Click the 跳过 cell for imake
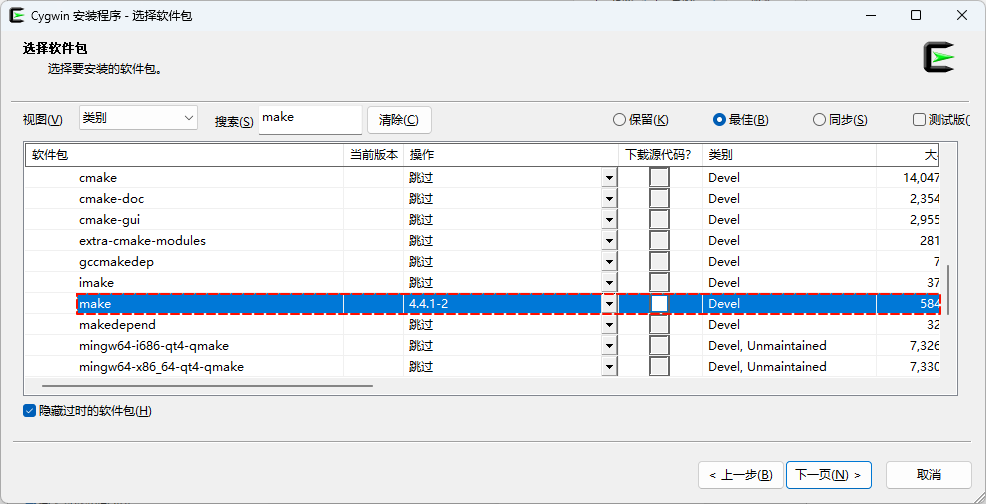This screenshot has width=986, height=504. pyautogui.click(x=502, y=283)
